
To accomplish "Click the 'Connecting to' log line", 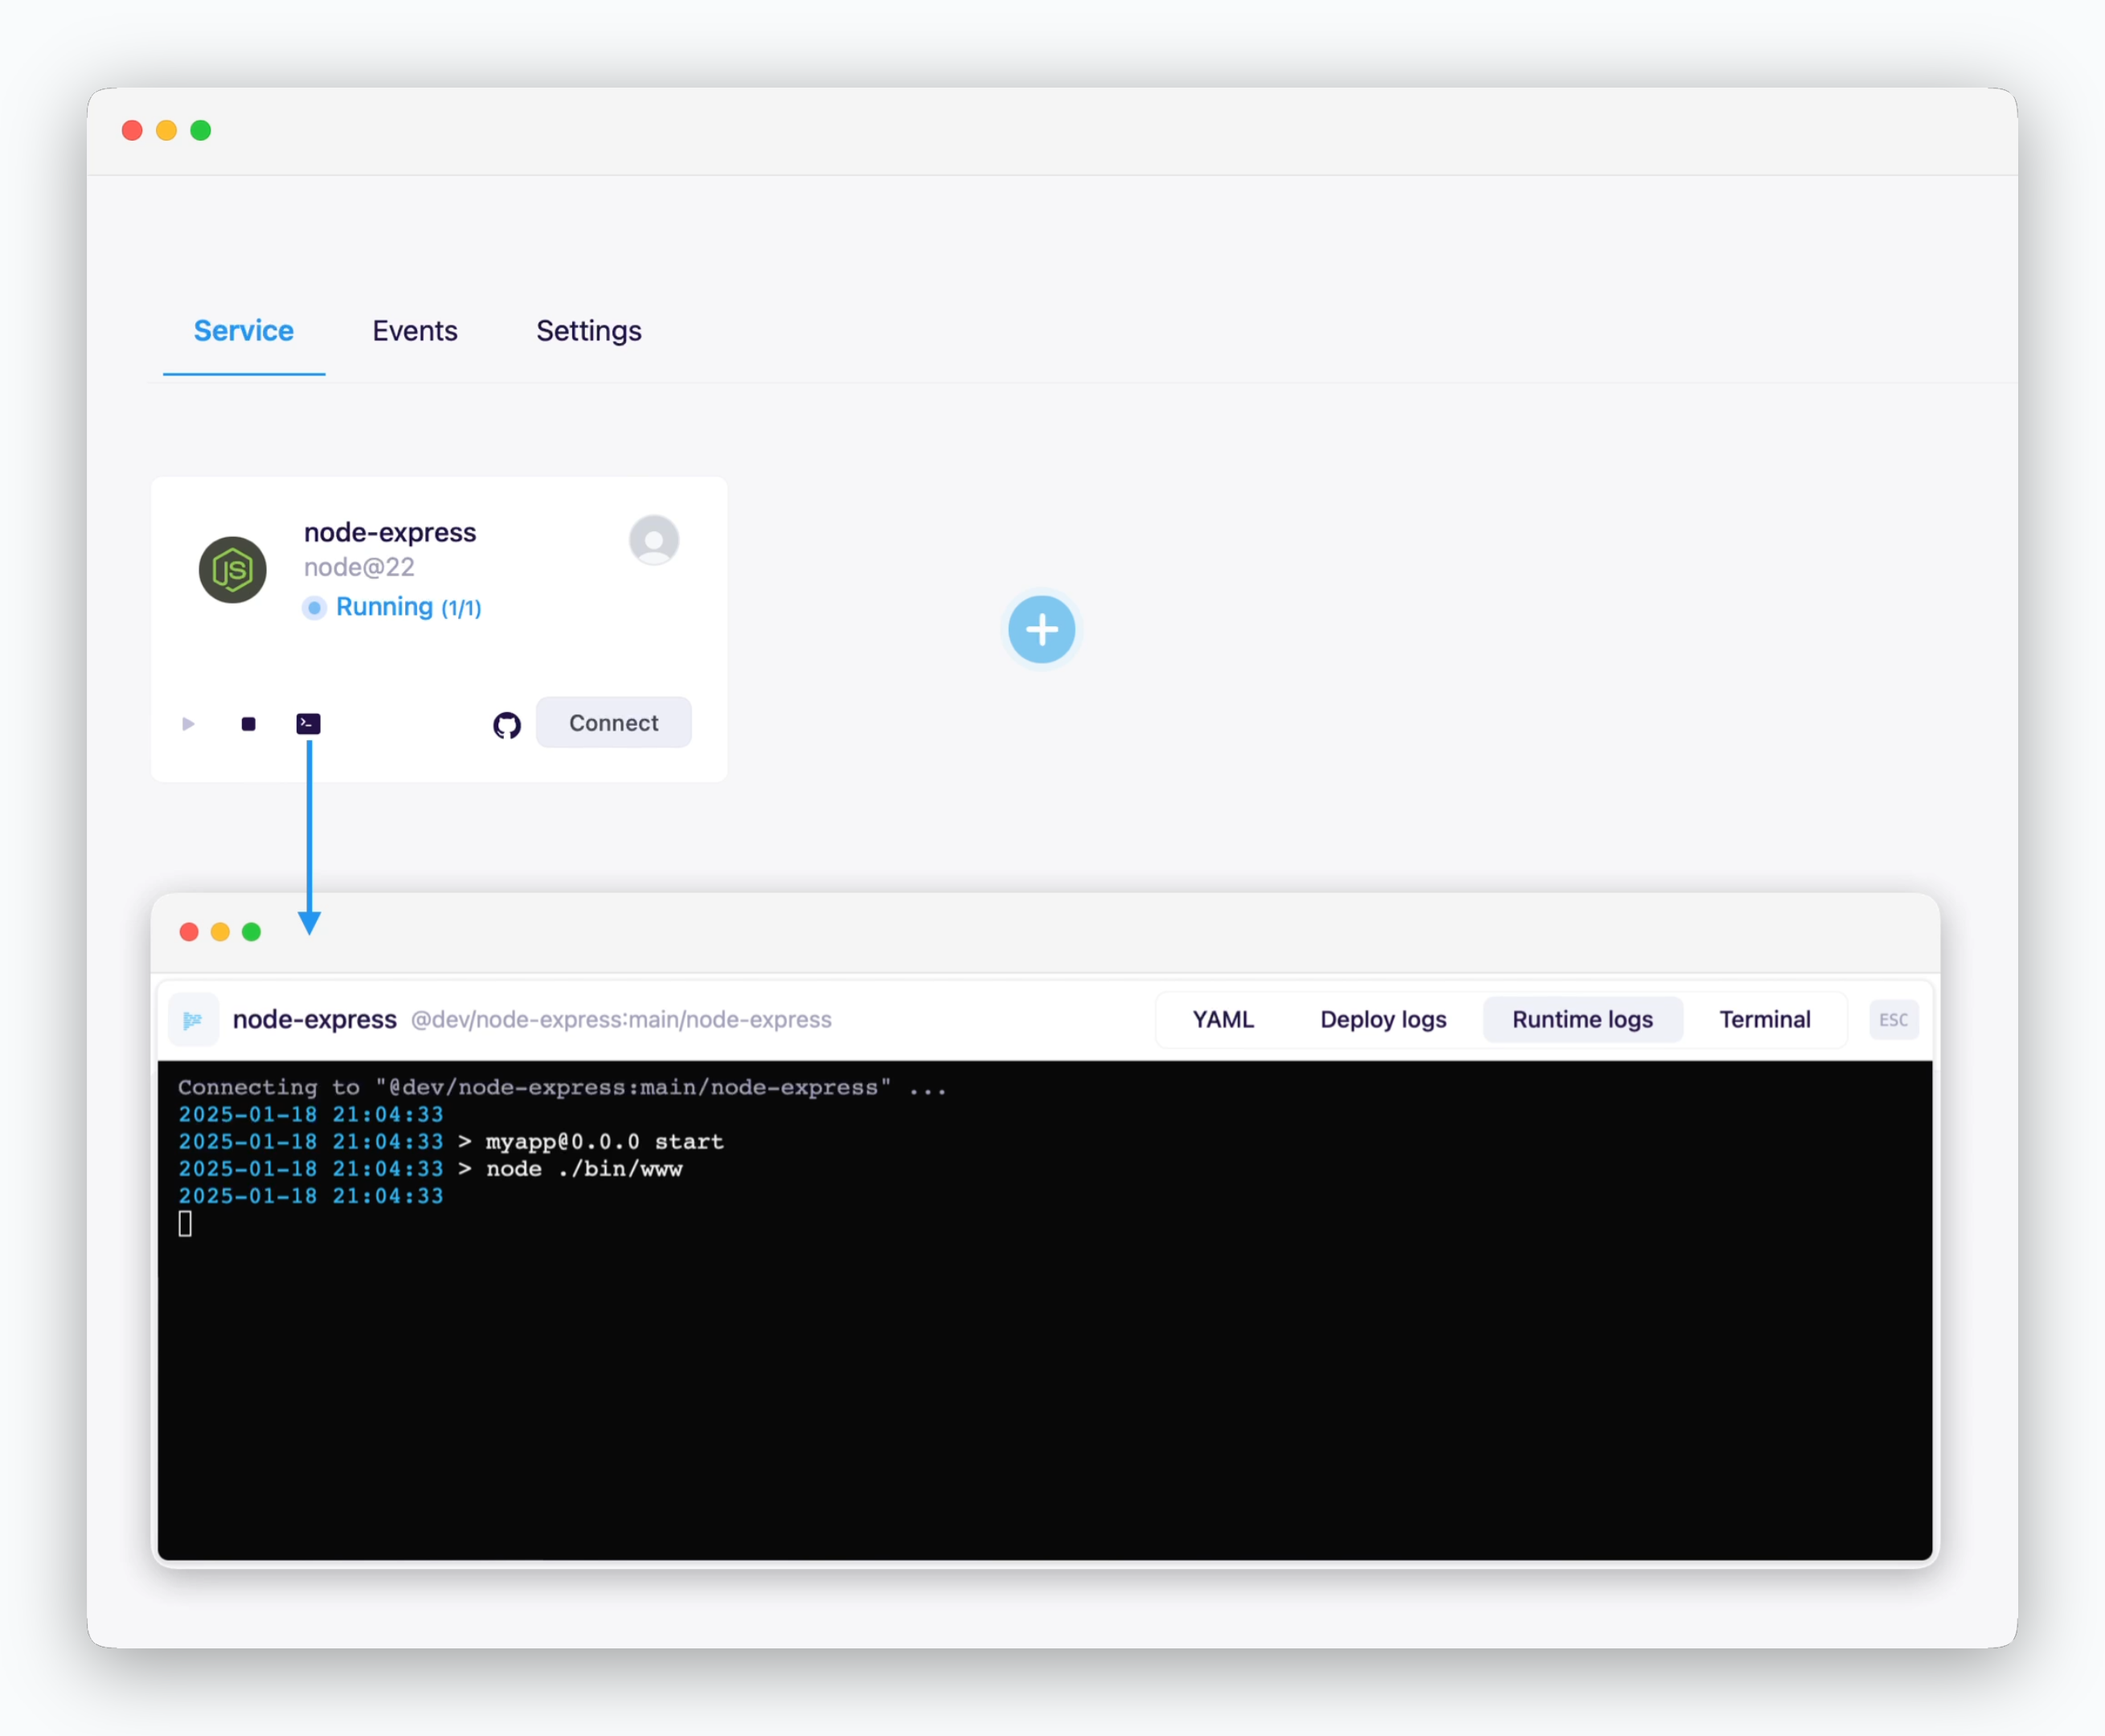I will coord(561,1087).
